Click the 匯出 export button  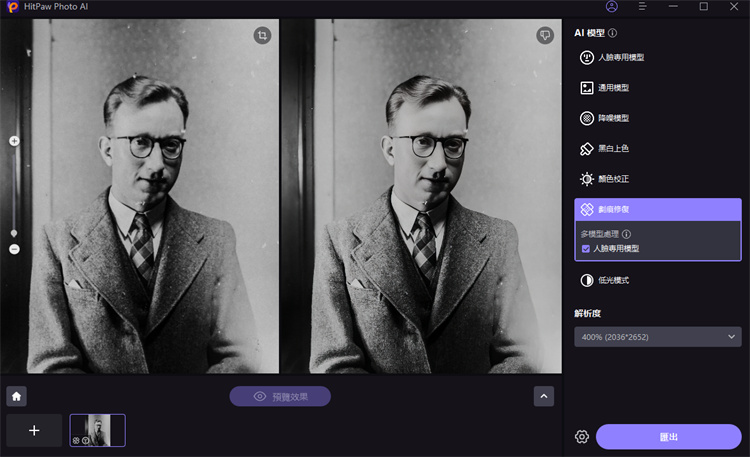(668, 437)
